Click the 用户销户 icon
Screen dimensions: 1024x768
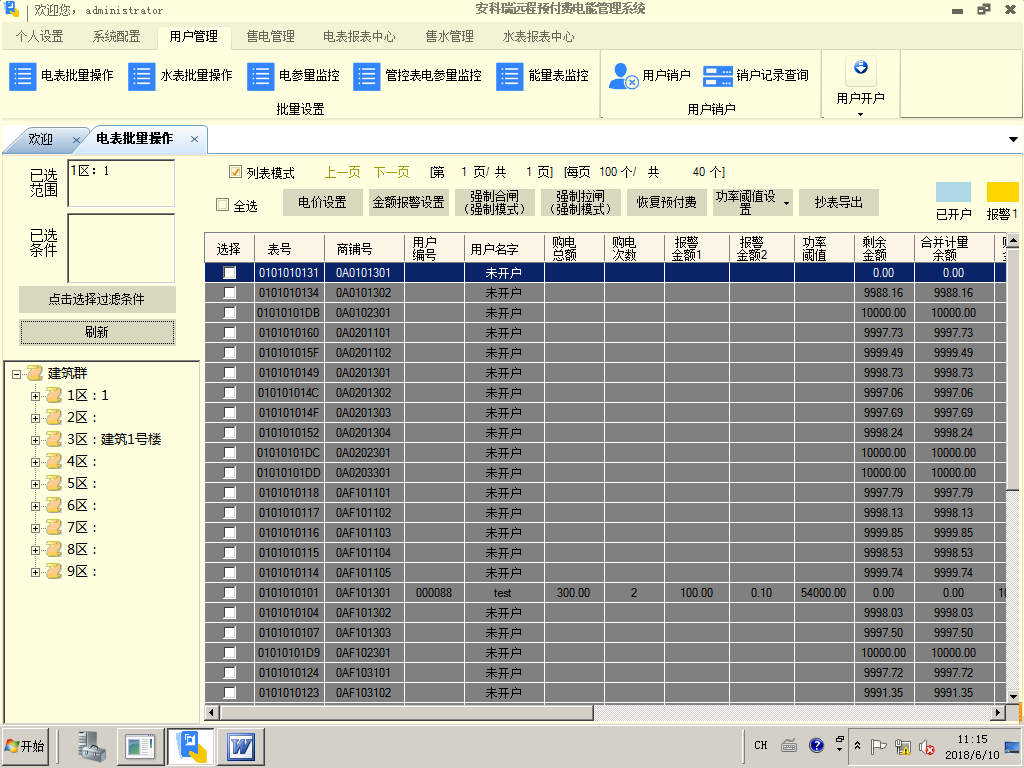[x=625, y=76]
